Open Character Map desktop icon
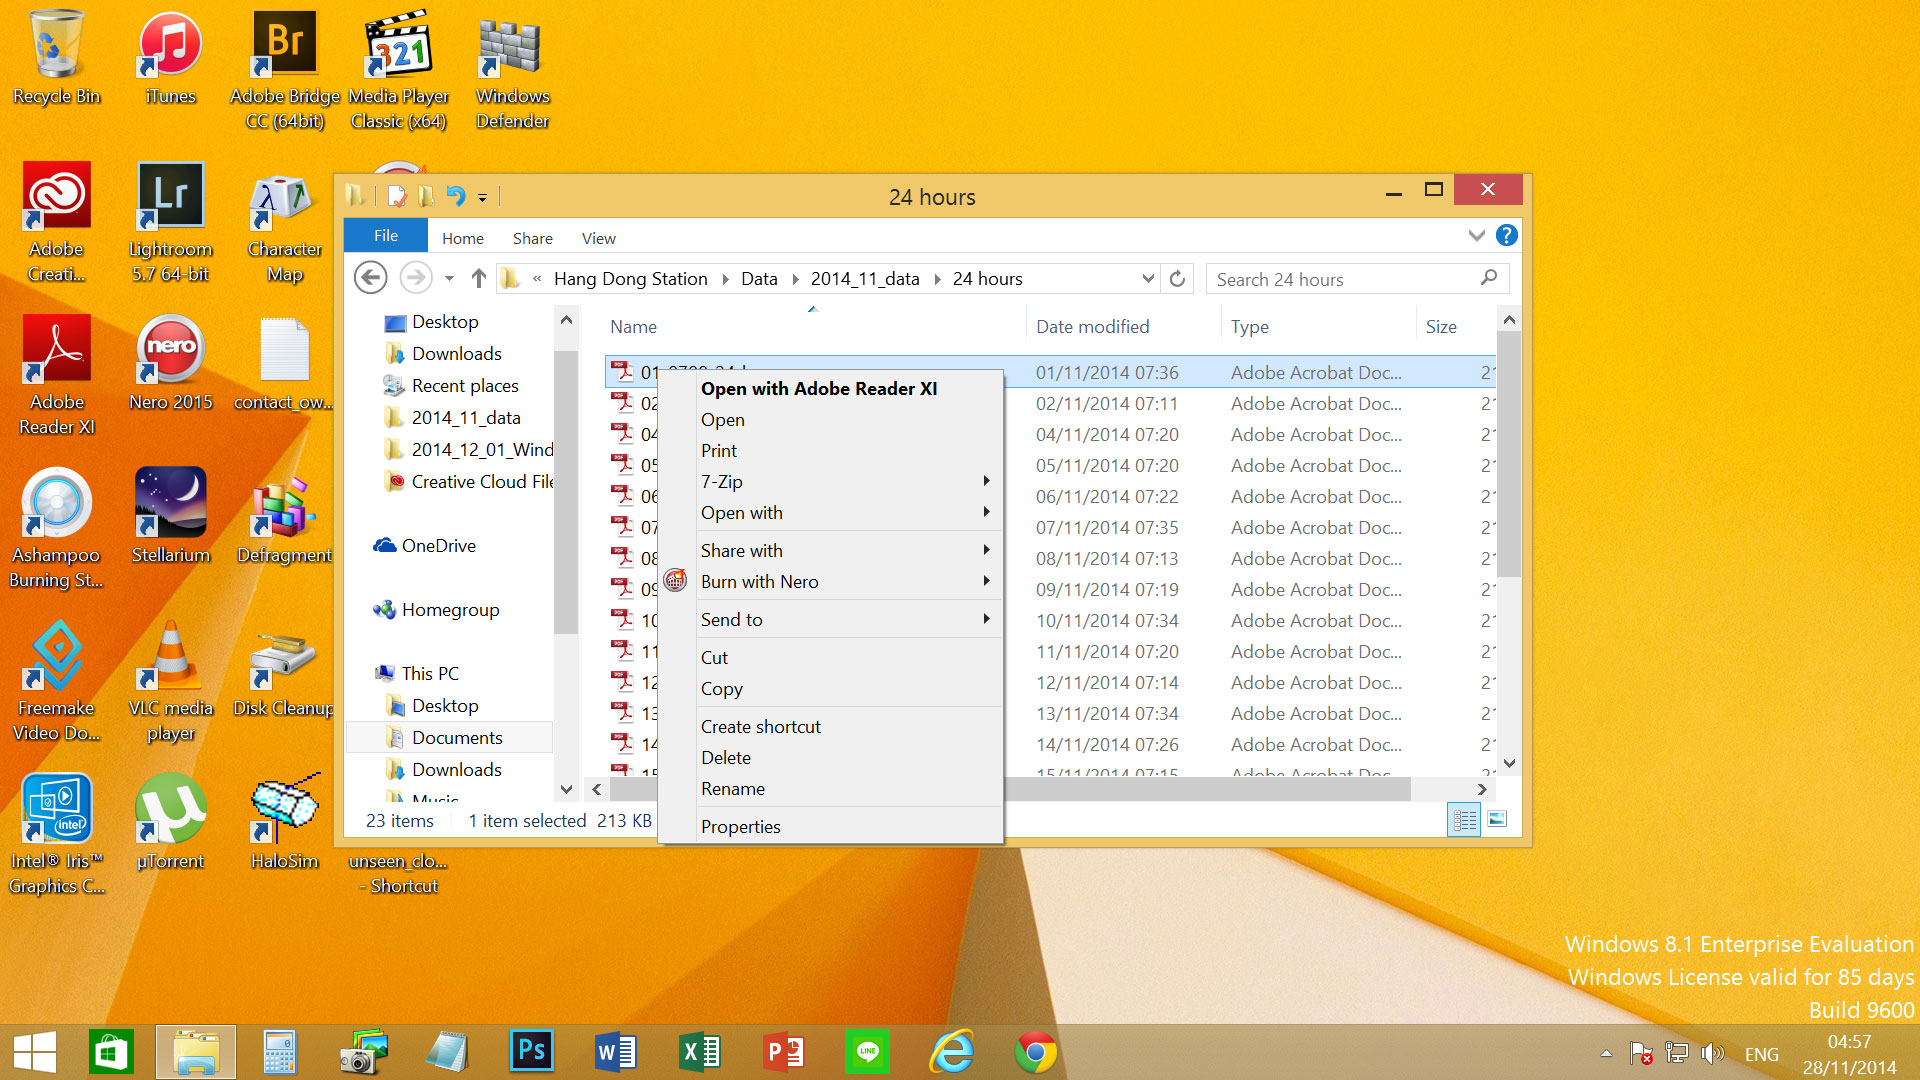 click(285, 223)
